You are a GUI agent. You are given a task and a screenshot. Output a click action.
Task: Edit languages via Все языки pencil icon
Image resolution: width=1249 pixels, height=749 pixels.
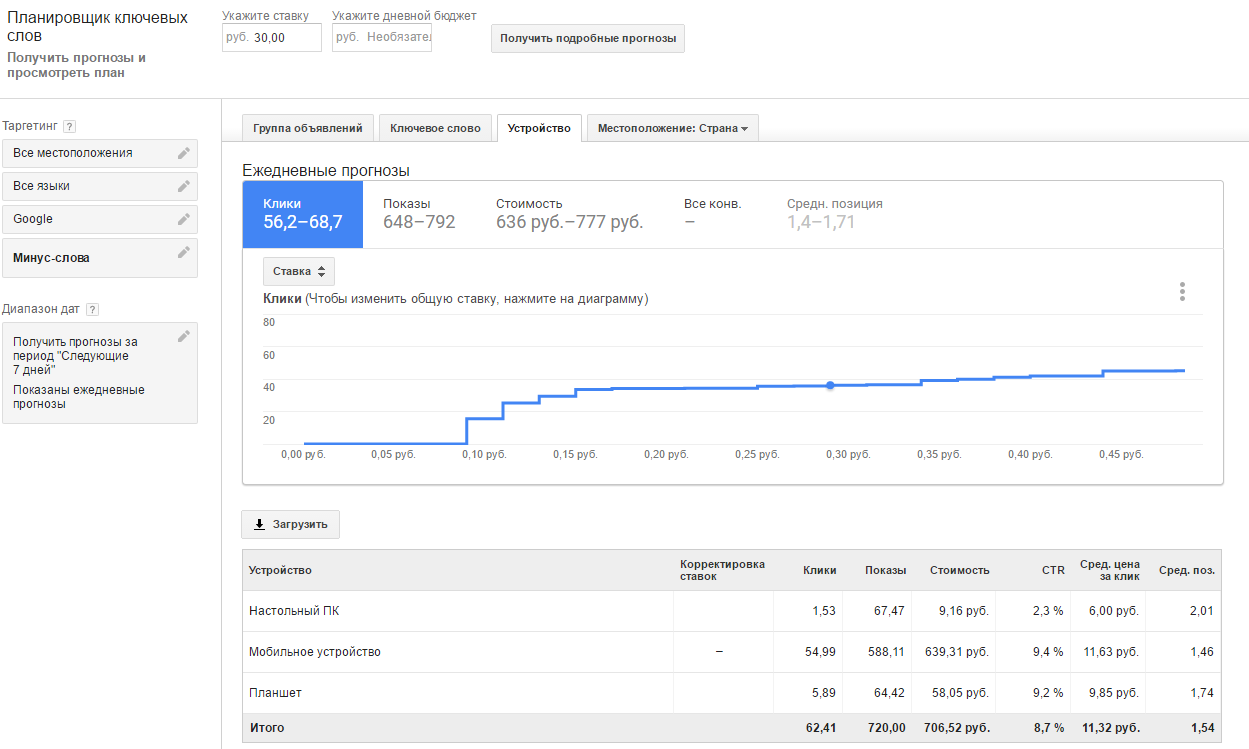point(183,186)
